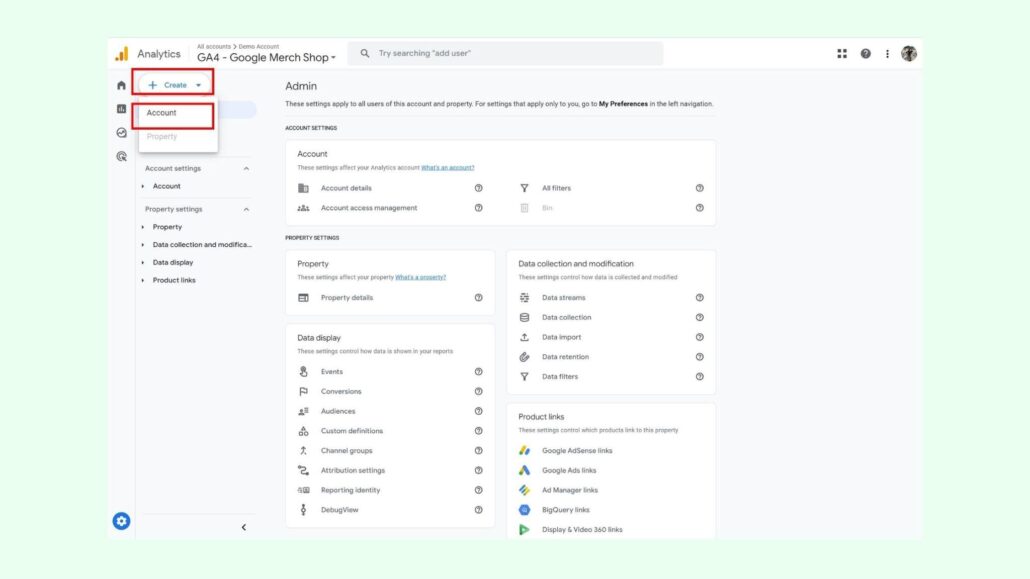The height and width of the screenshot is (579, 1030).
Task: Click the "What's an account?" link
Action: 447,167
